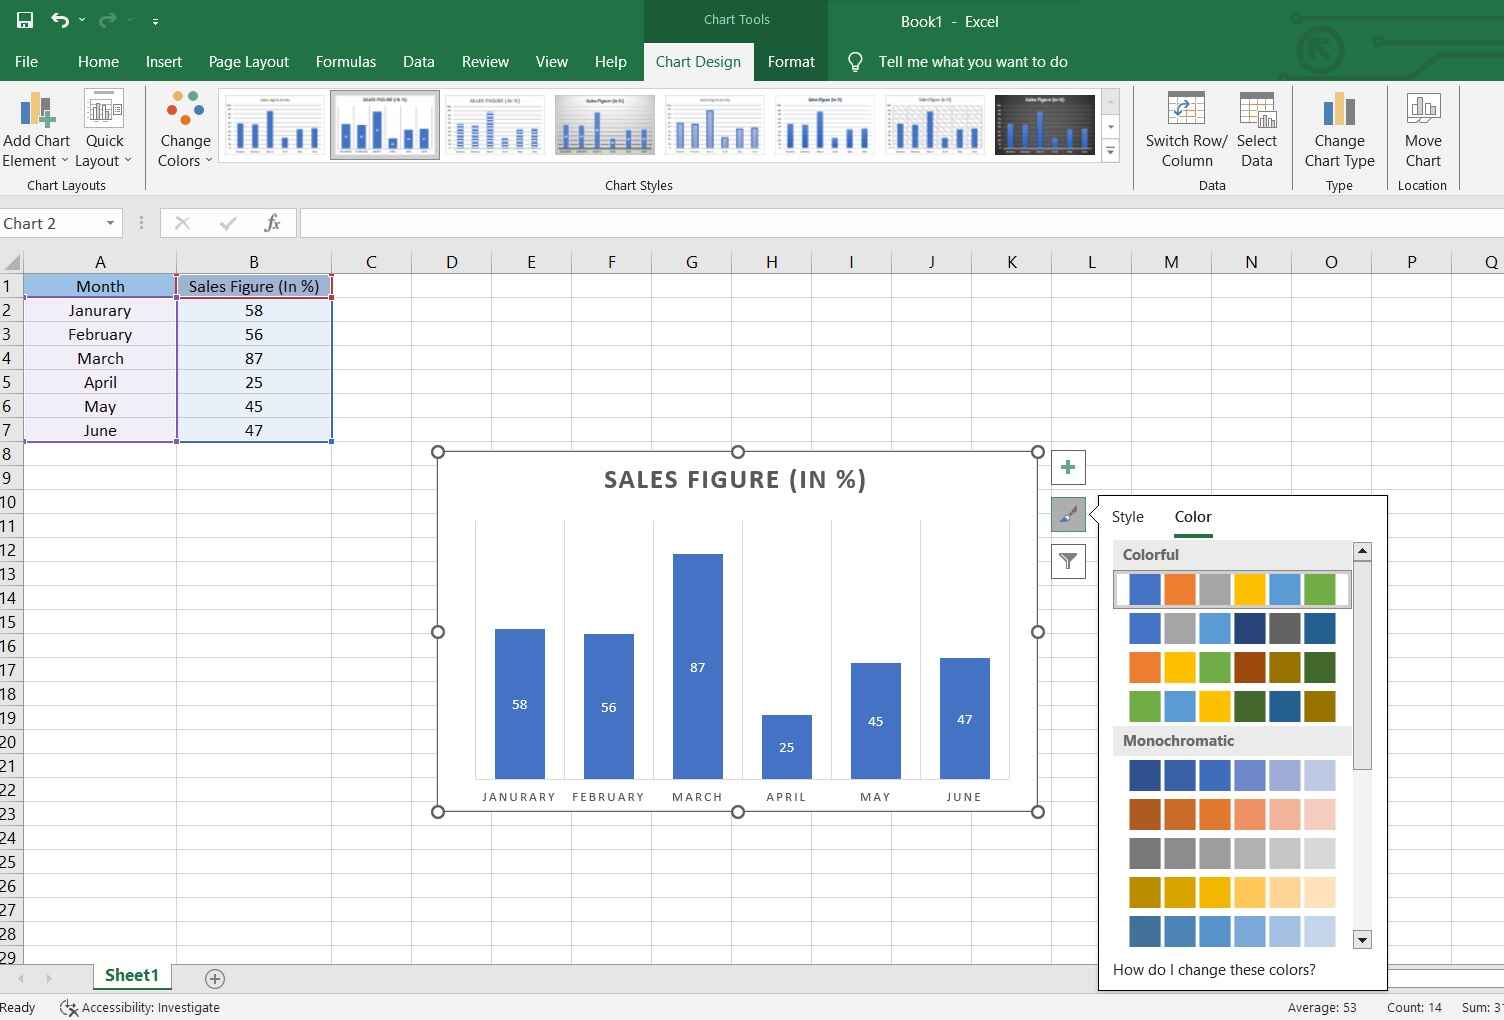Image resolution: width=1504 pixels, height=1020 pixels.
Task: Click the color list scroll down arrow
Action: point(1362,939)
